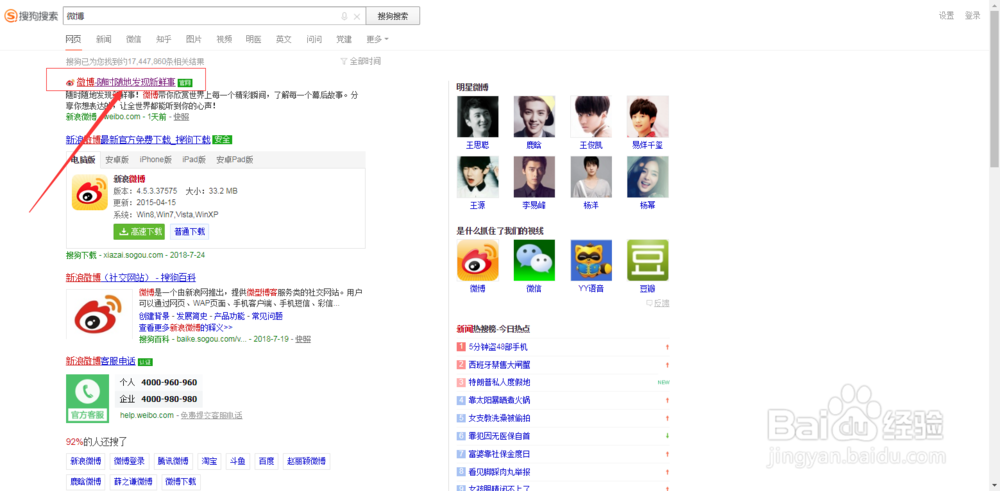The height and width of the screenshot is (491, 1000).
Task: Clear the search box with X icon
Action: point(357,16)
